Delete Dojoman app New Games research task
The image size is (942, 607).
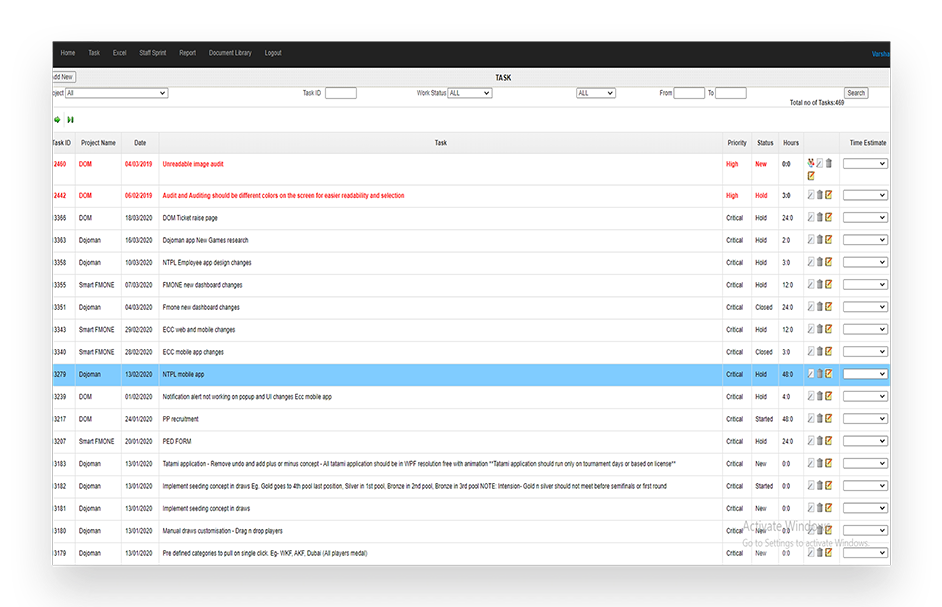click(819, 239)
